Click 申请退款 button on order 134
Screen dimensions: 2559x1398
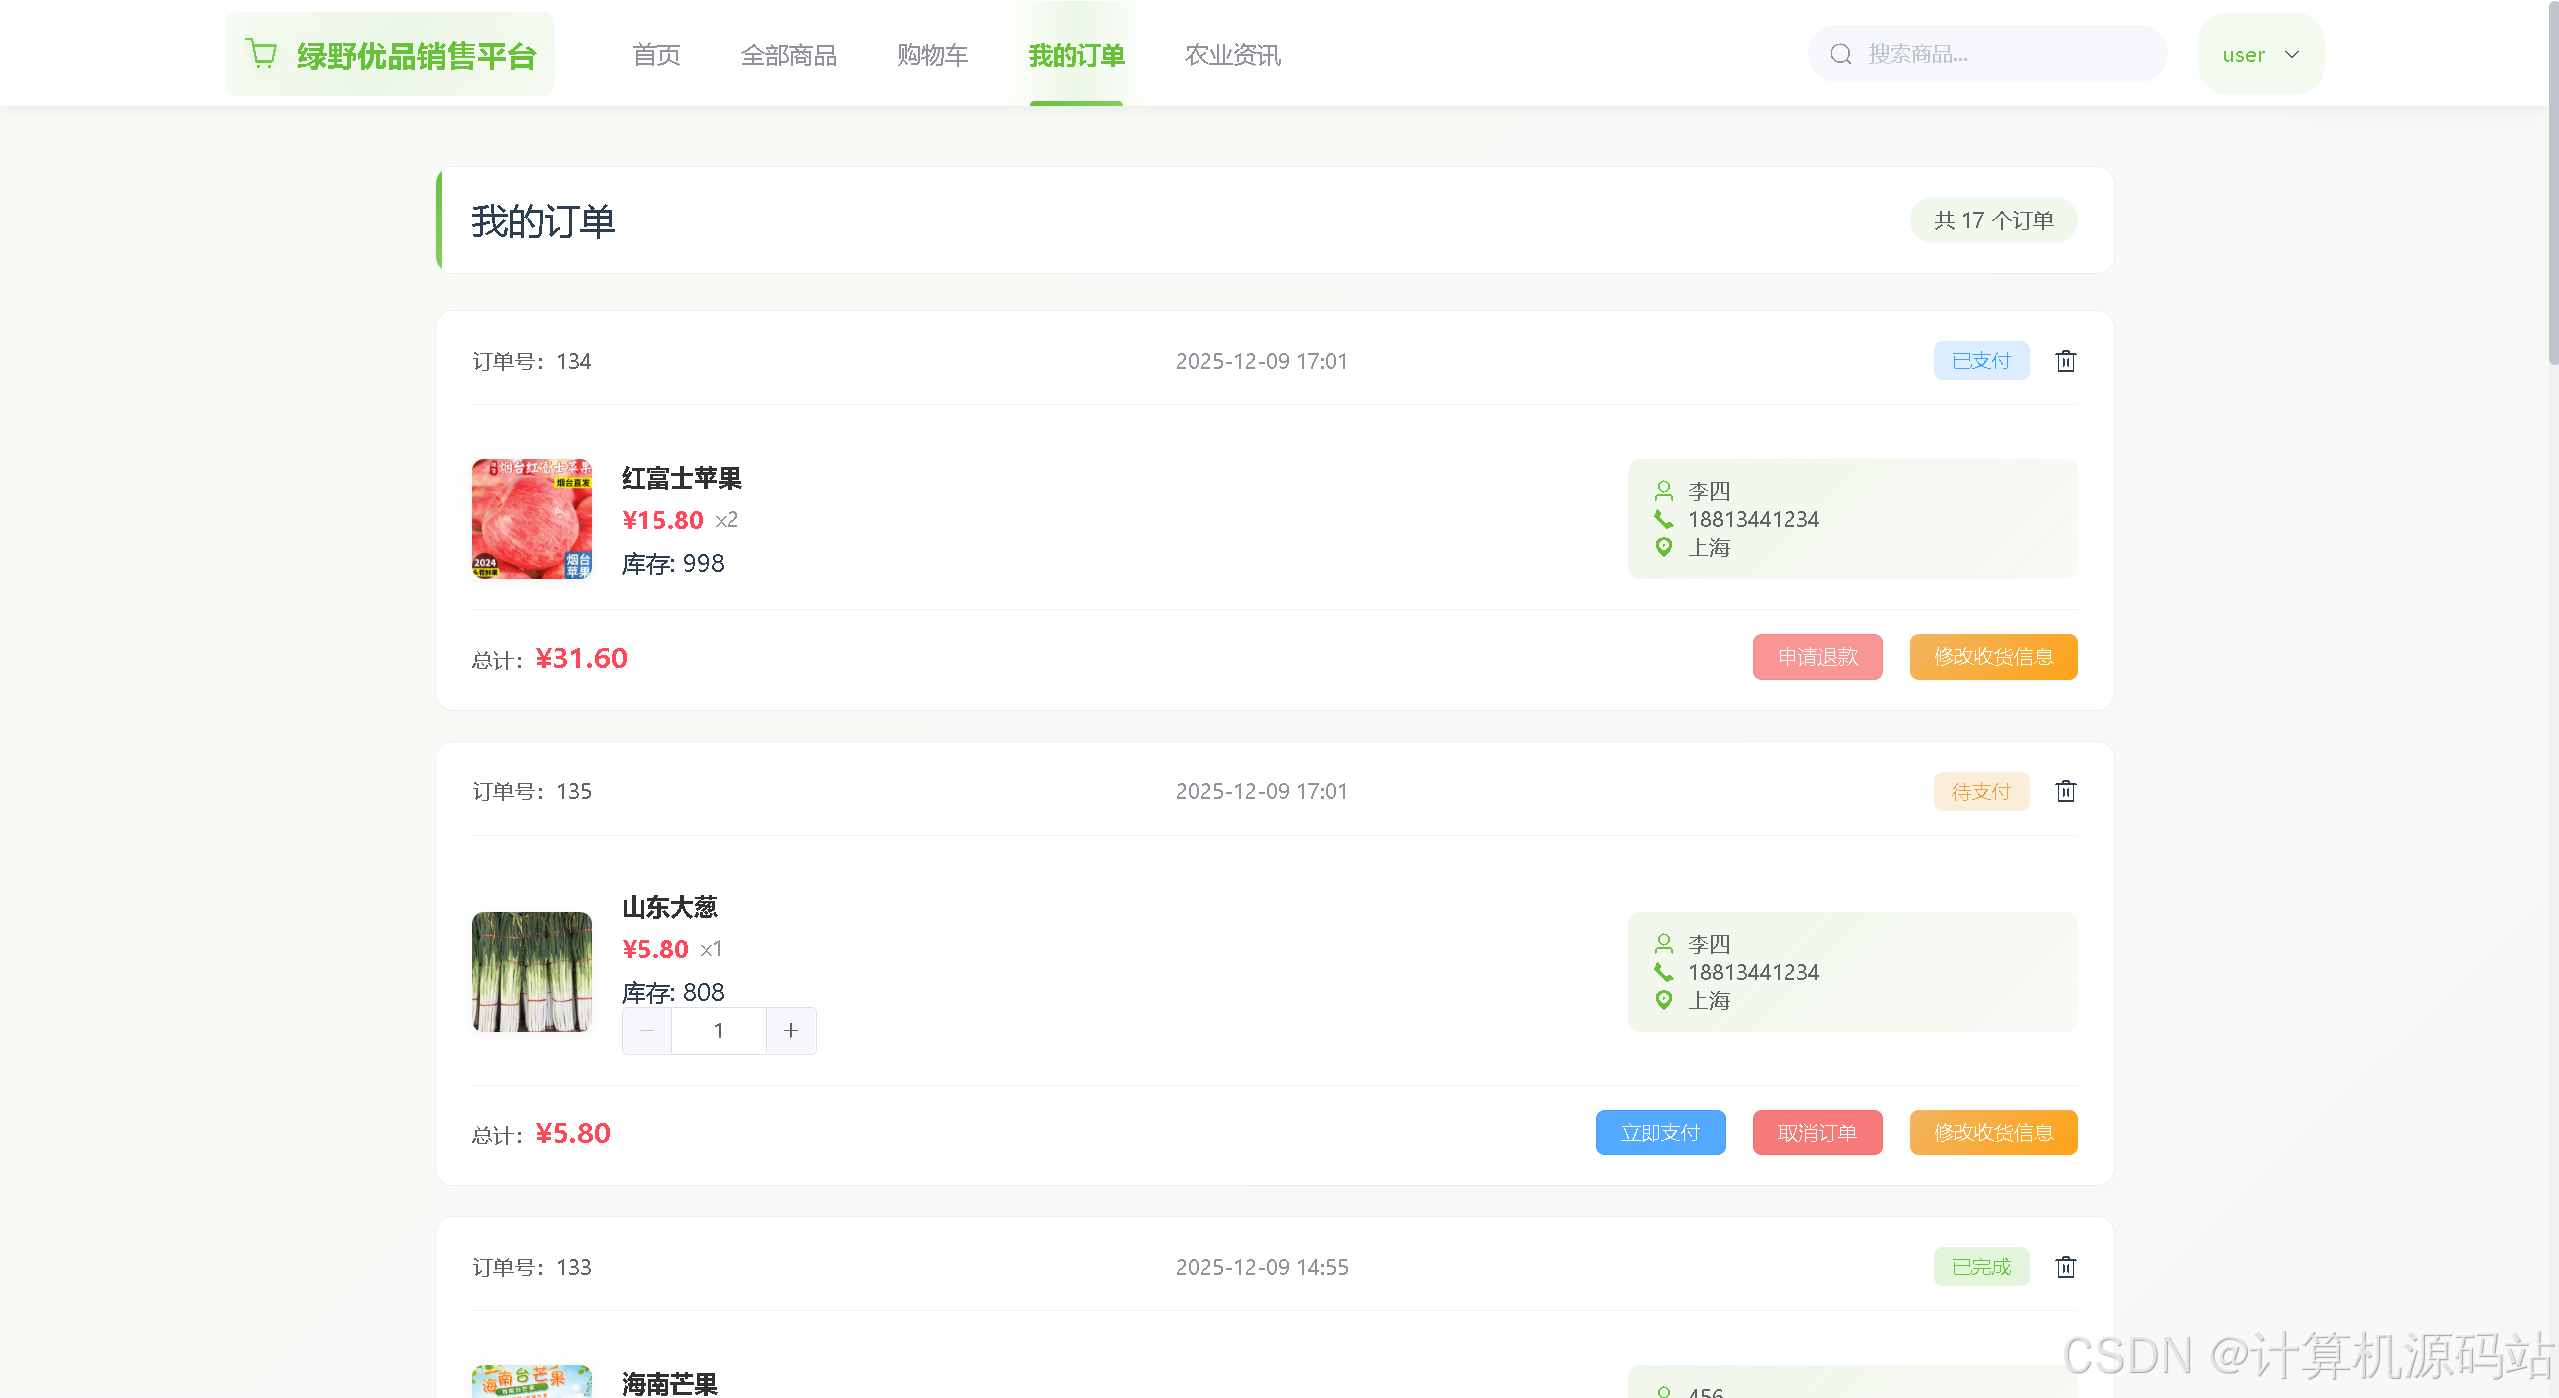(x=1817, y=657)
